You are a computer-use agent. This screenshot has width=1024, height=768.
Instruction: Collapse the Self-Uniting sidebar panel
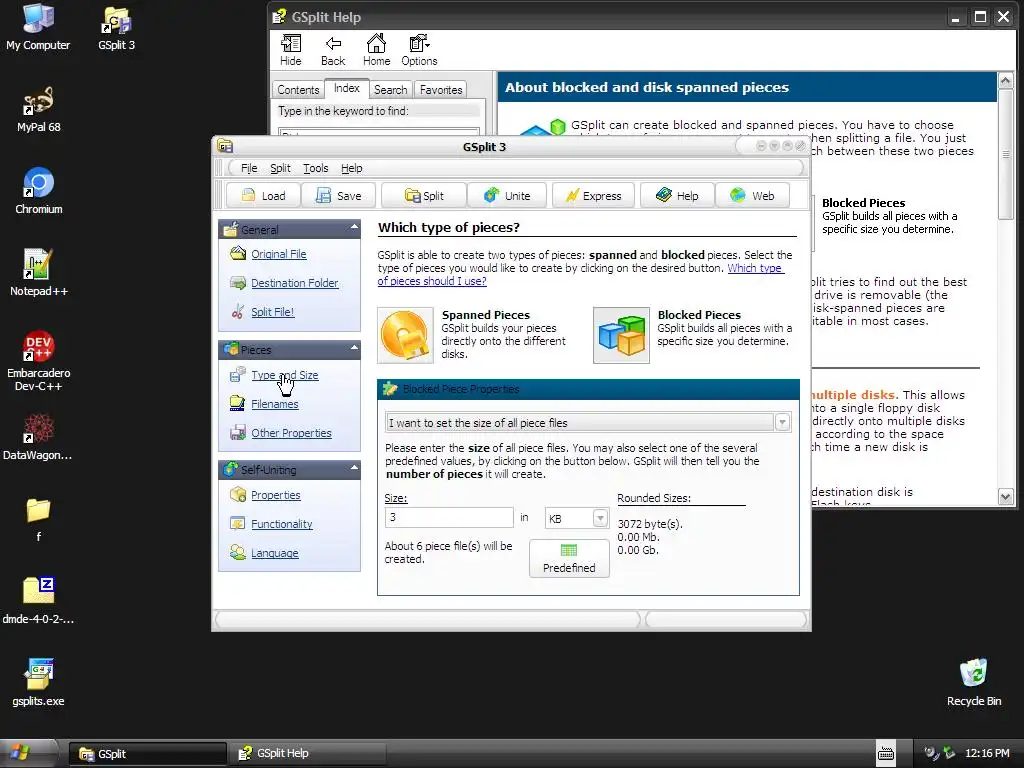click(354, 468)
